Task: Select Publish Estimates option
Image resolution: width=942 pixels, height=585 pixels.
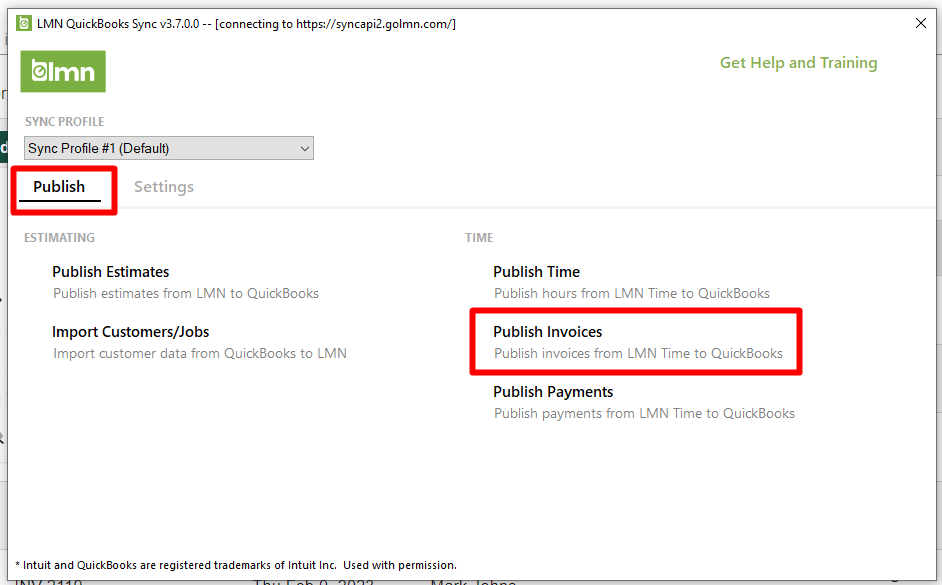Action: pyautogui.click(x=111, y=271)
